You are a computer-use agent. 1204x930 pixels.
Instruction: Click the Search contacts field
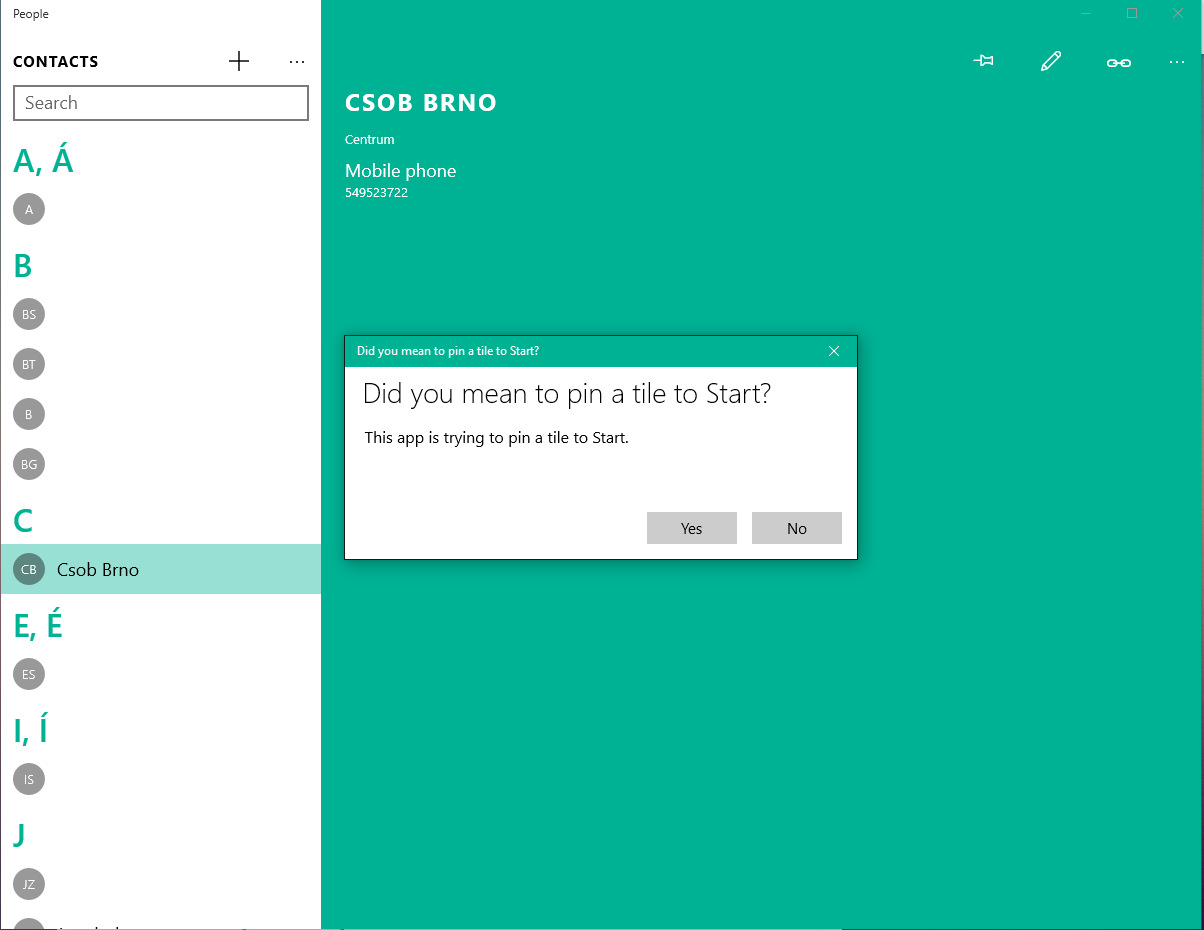161,103
